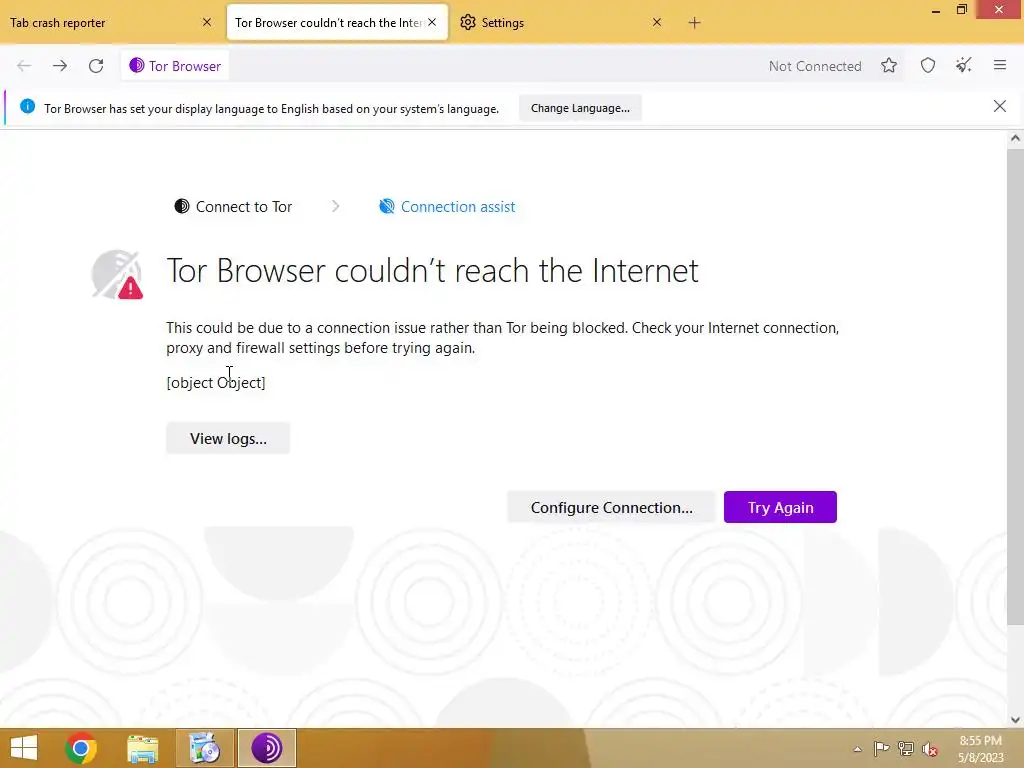Go back using the back arrow

[x=24, y=66]
